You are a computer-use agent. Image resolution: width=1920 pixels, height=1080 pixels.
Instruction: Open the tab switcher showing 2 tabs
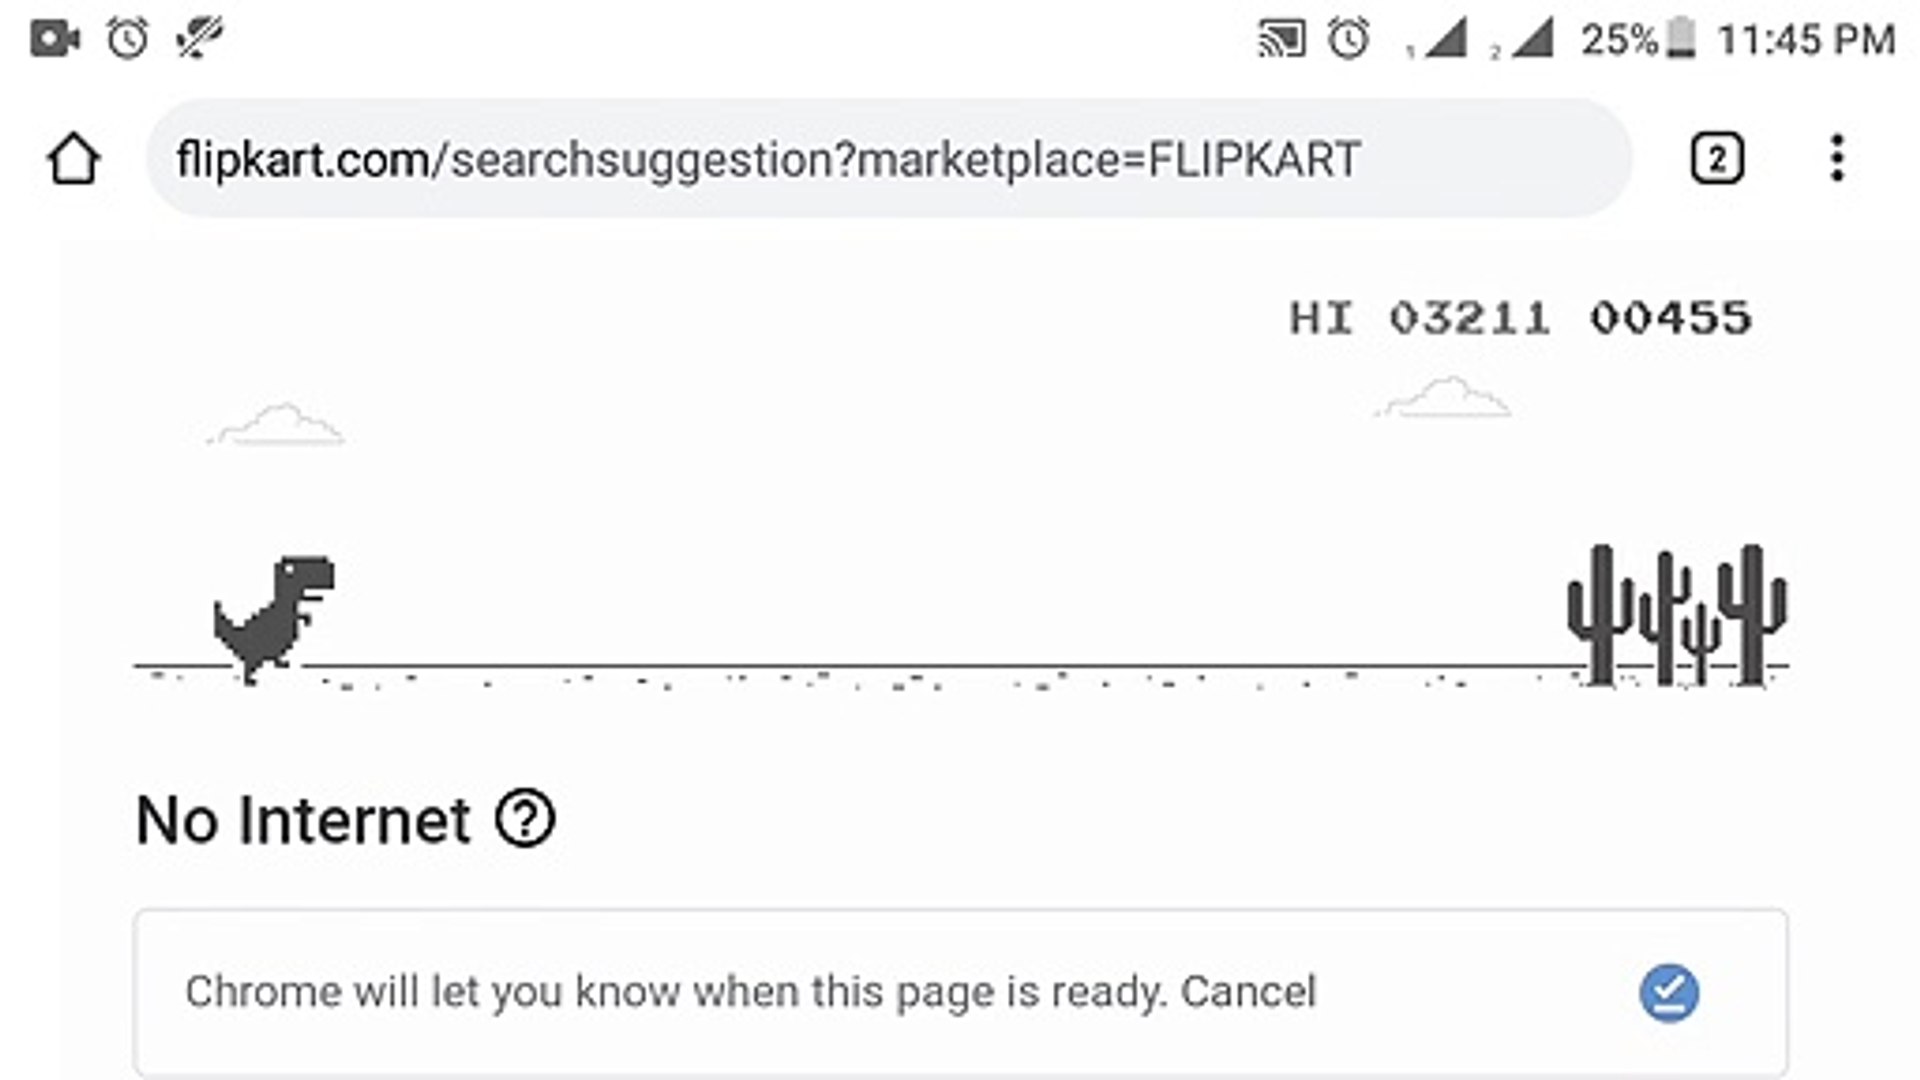pos(1717,159)
